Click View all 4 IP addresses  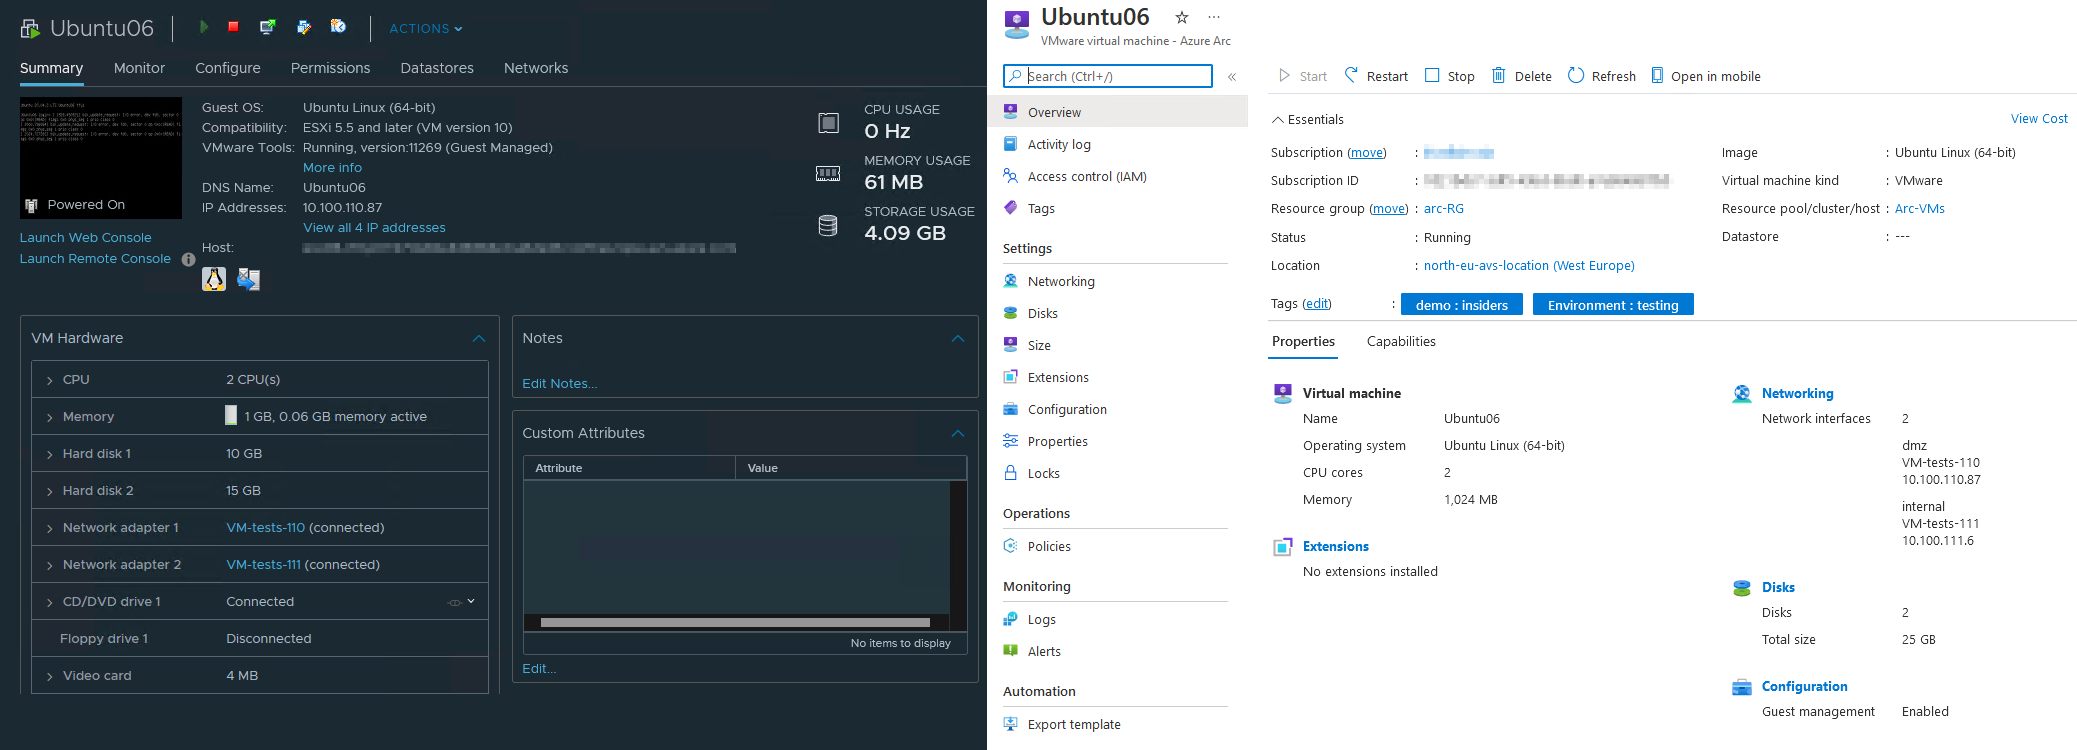pyautogui.click(x=374, y=228)
